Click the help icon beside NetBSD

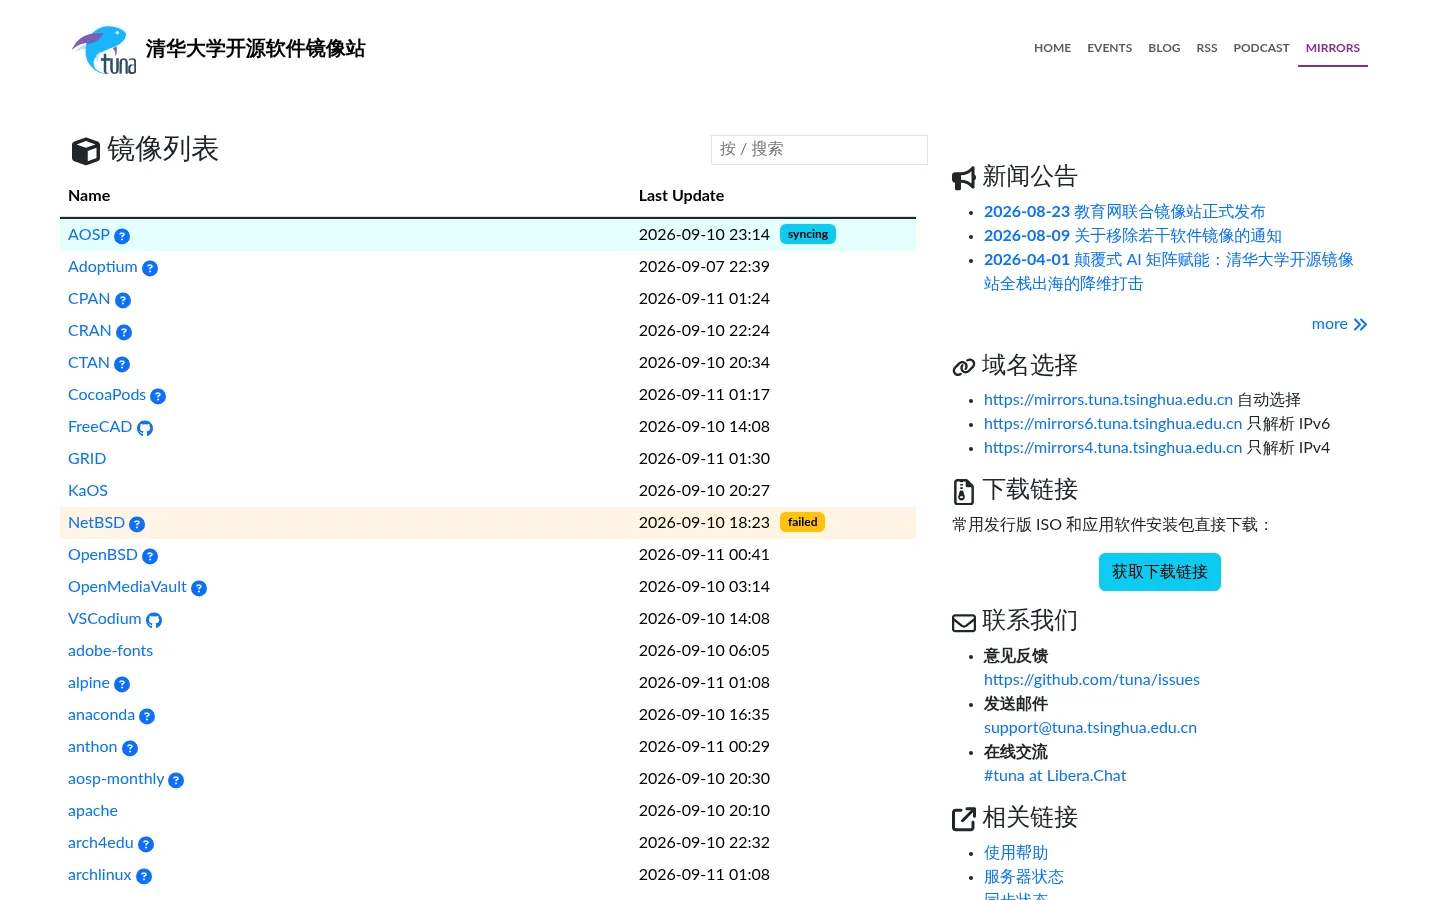pyautogui.click(x=137, y=524)
